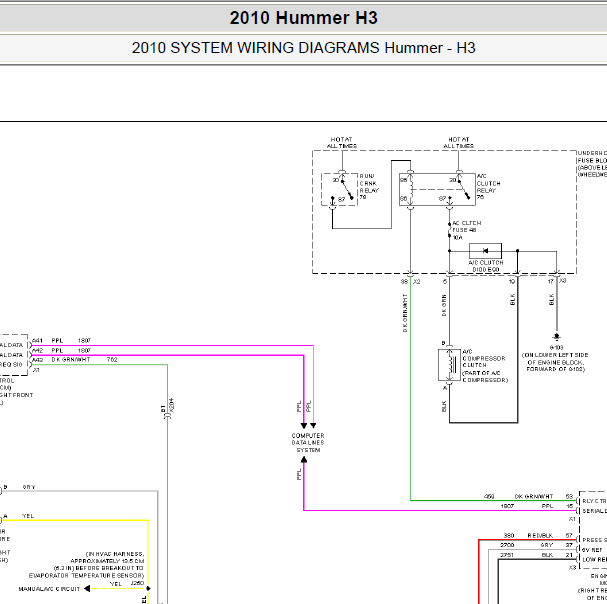This screenshot has height=604, width=607.
Task: Select the 'A/C CLUTCH RELAY 76' label
Action: [488, 187]
